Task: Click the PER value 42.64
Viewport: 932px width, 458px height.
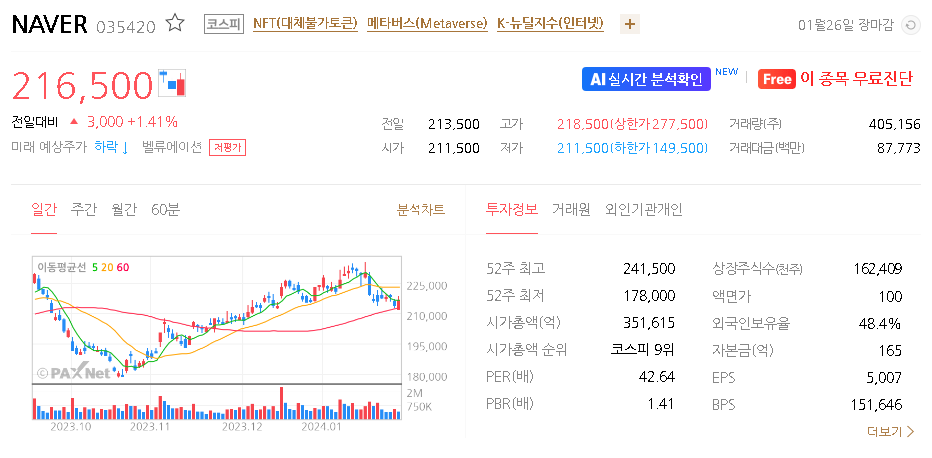Action: 658,377
